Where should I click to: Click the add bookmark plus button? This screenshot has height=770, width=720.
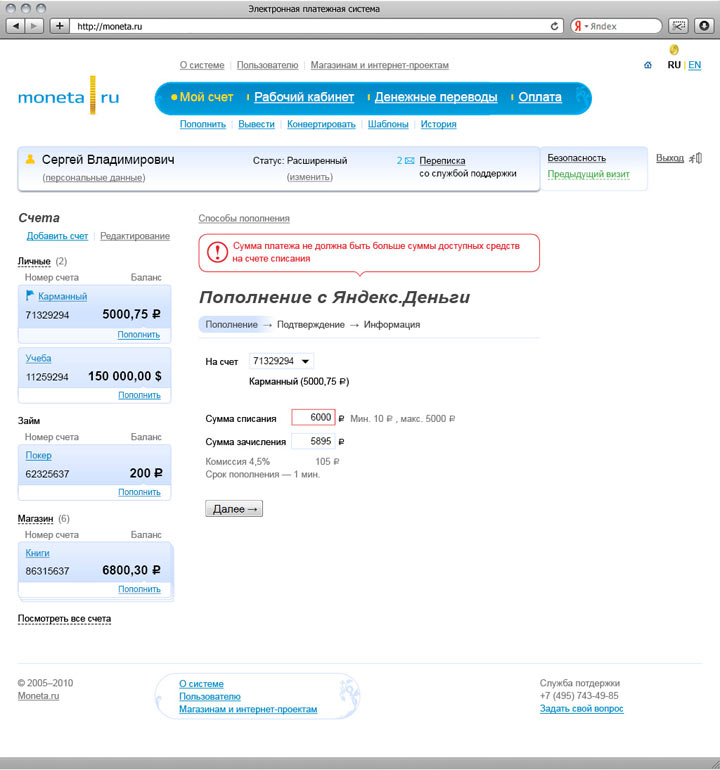pos(59,26)
